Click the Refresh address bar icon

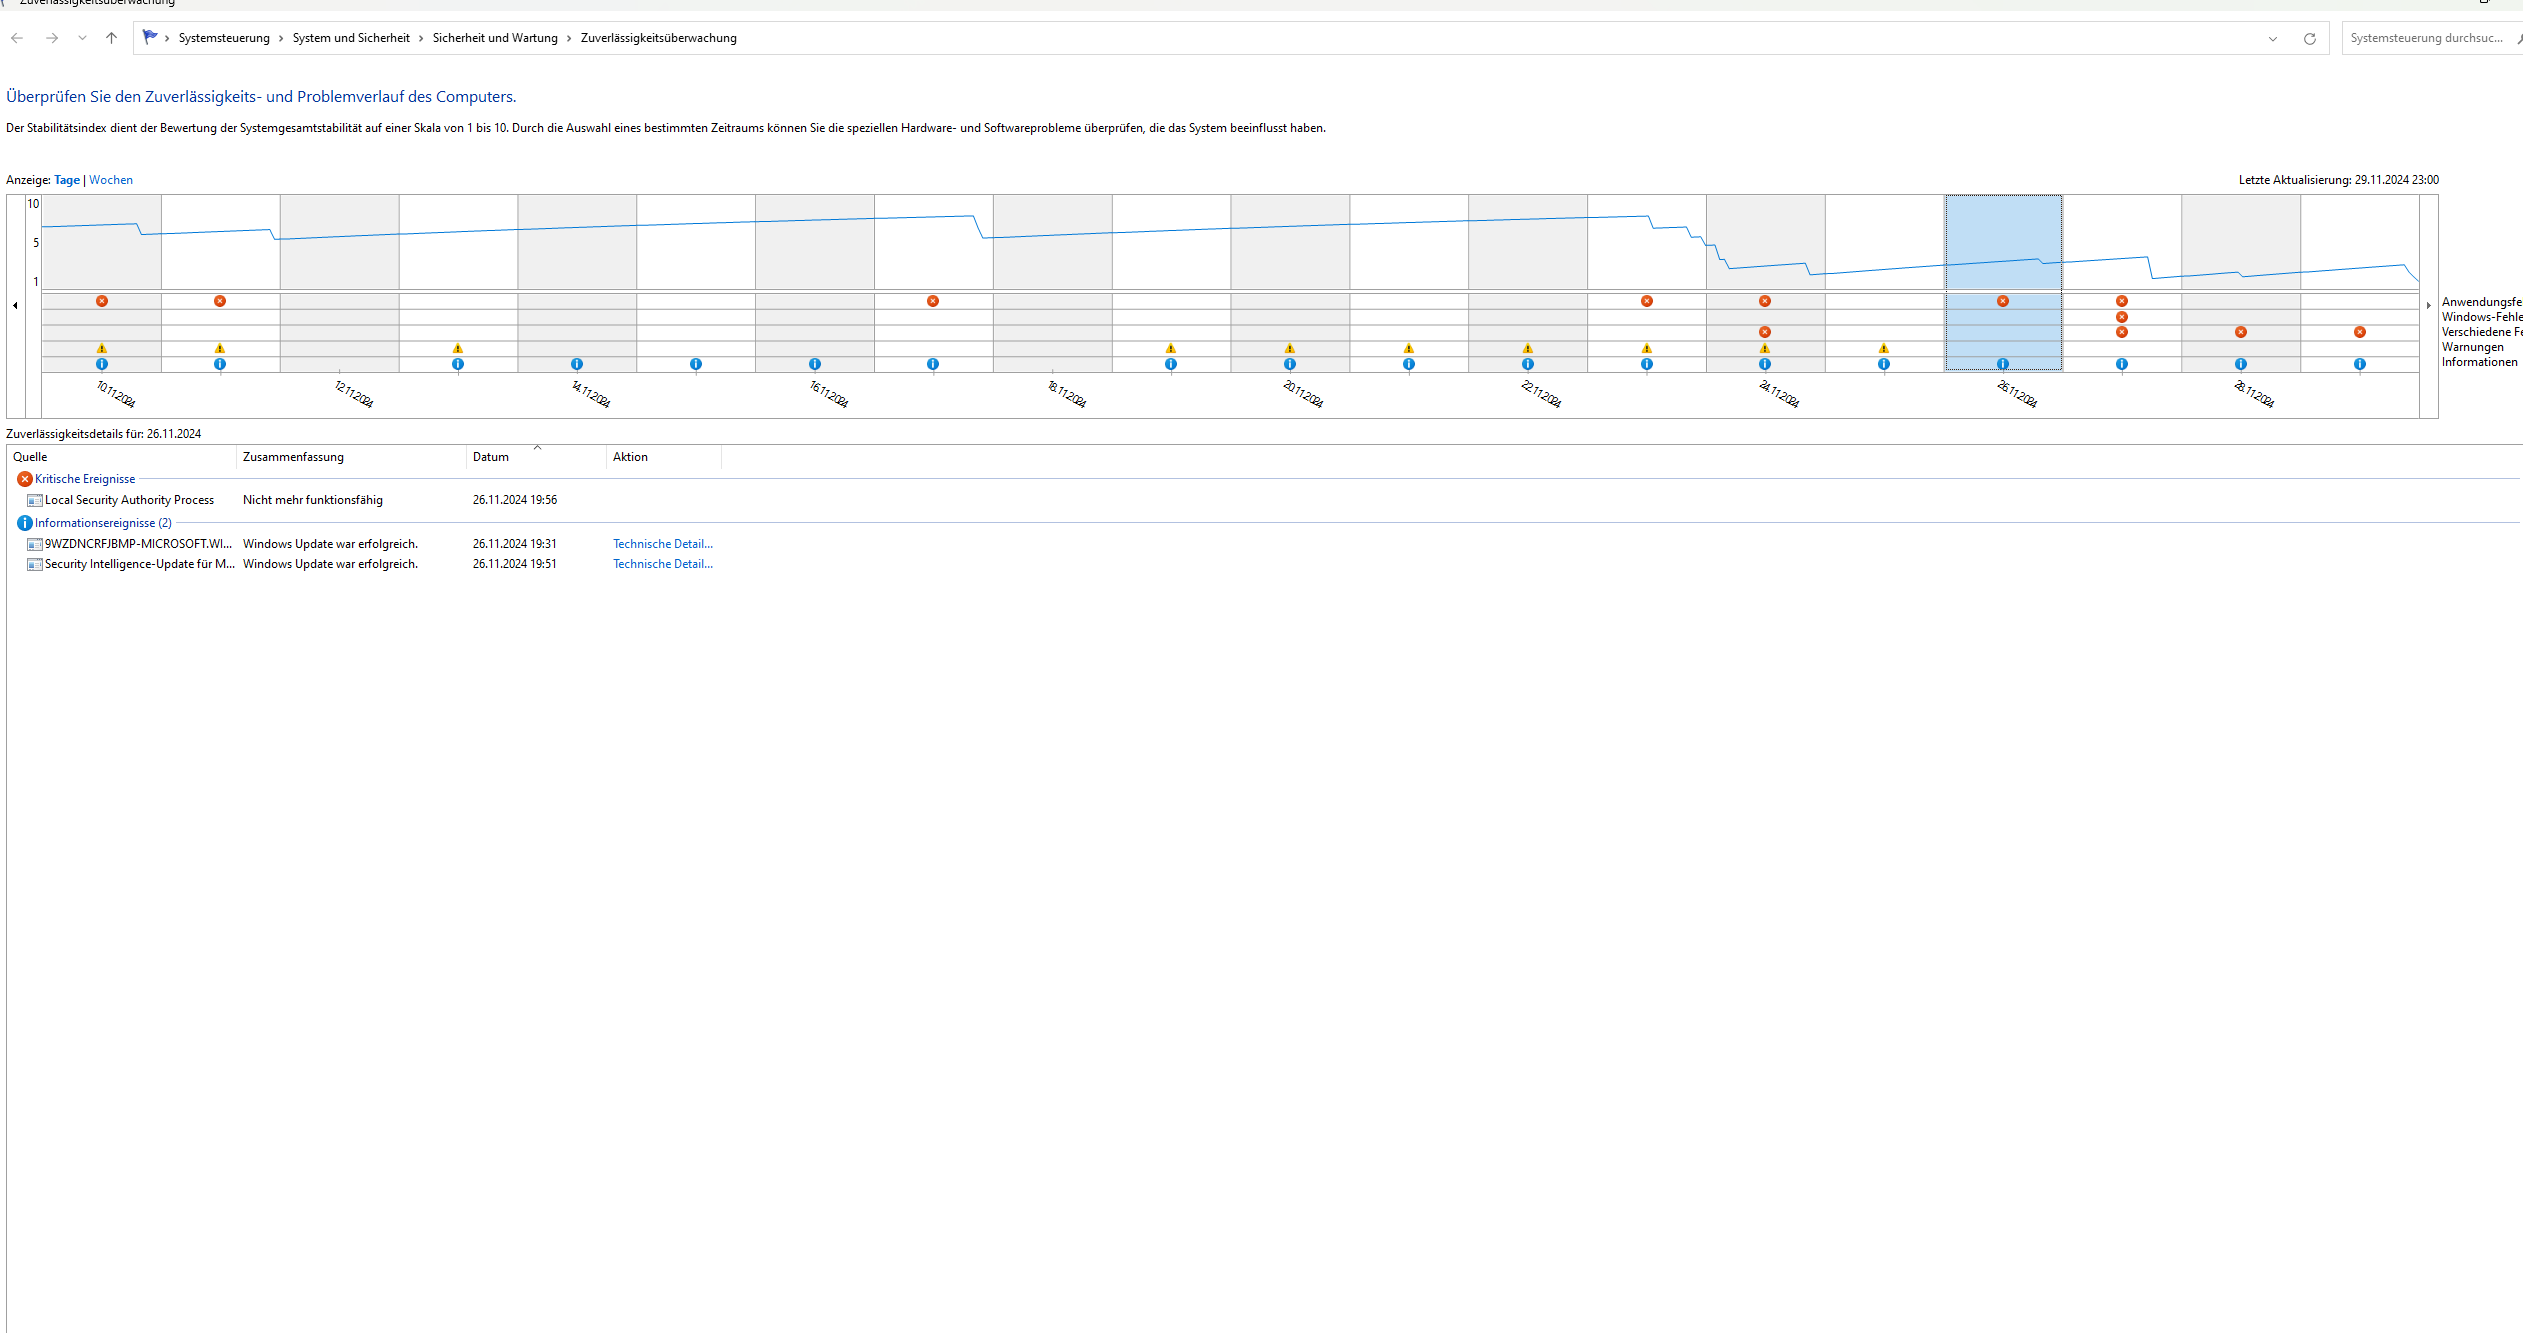coord(2309,39)
